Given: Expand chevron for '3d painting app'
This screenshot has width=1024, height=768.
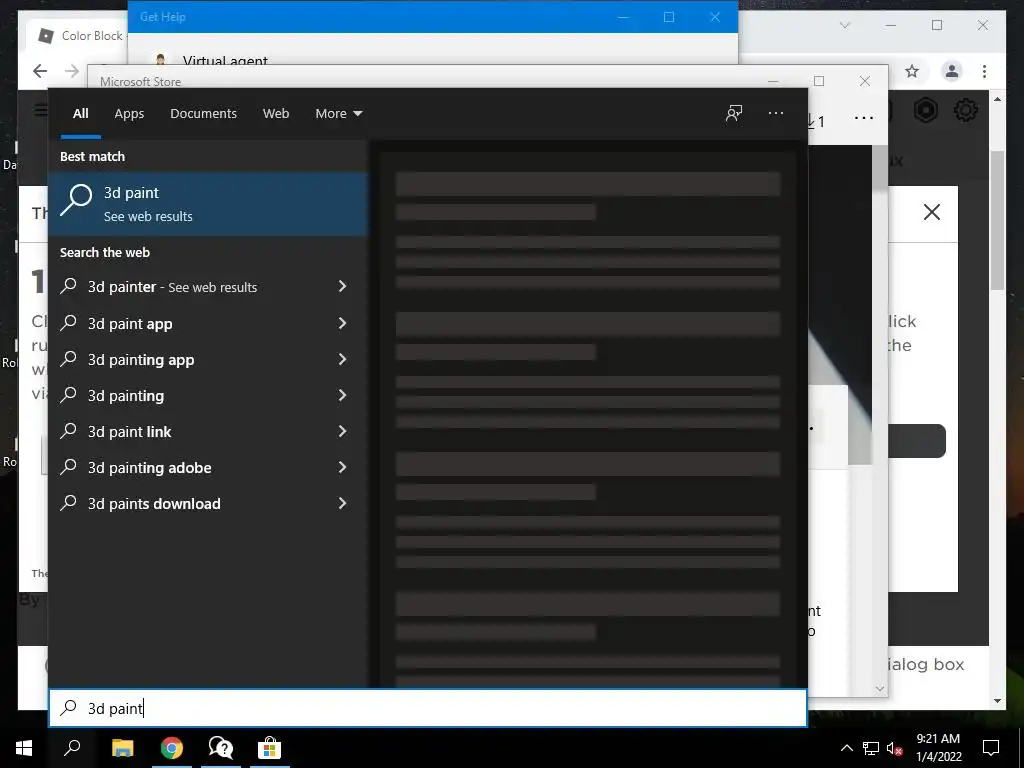Looking at the screenshot, I should point(342,359).
